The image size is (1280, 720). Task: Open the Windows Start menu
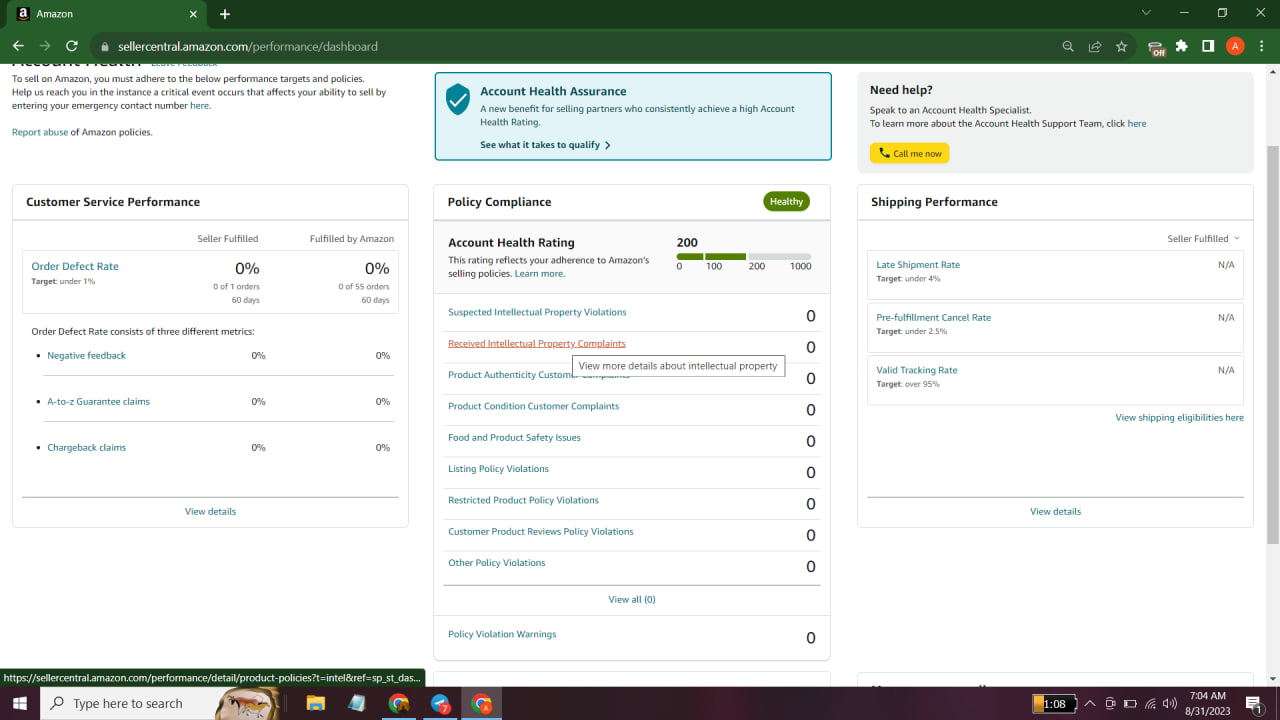click(19, 703)
